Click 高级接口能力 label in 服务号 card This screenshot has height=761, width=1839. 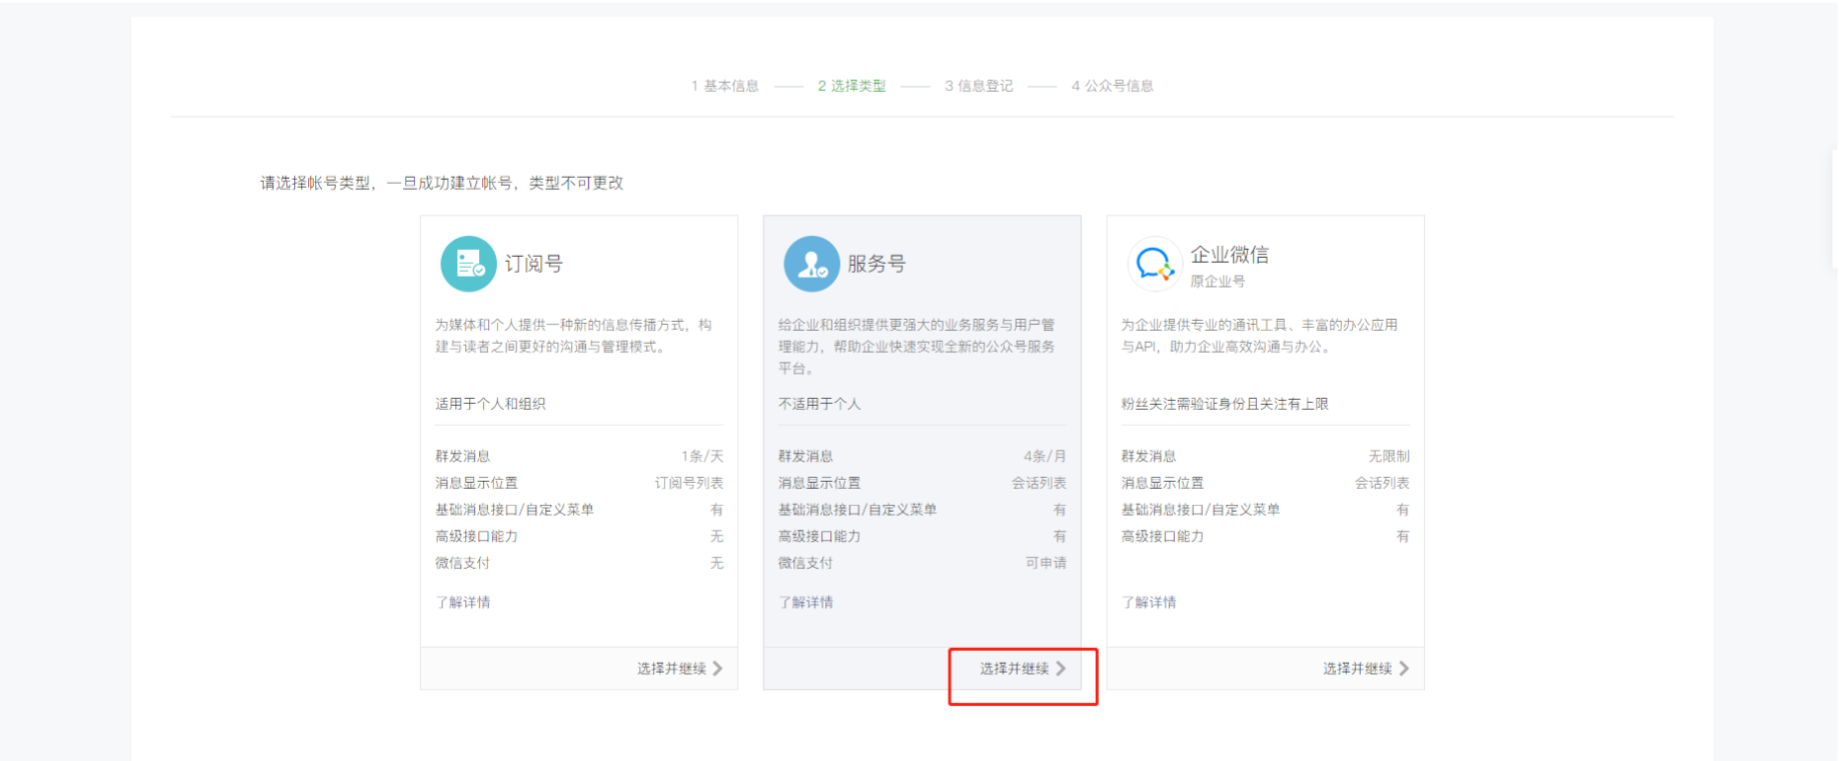(x=820, y=537)
